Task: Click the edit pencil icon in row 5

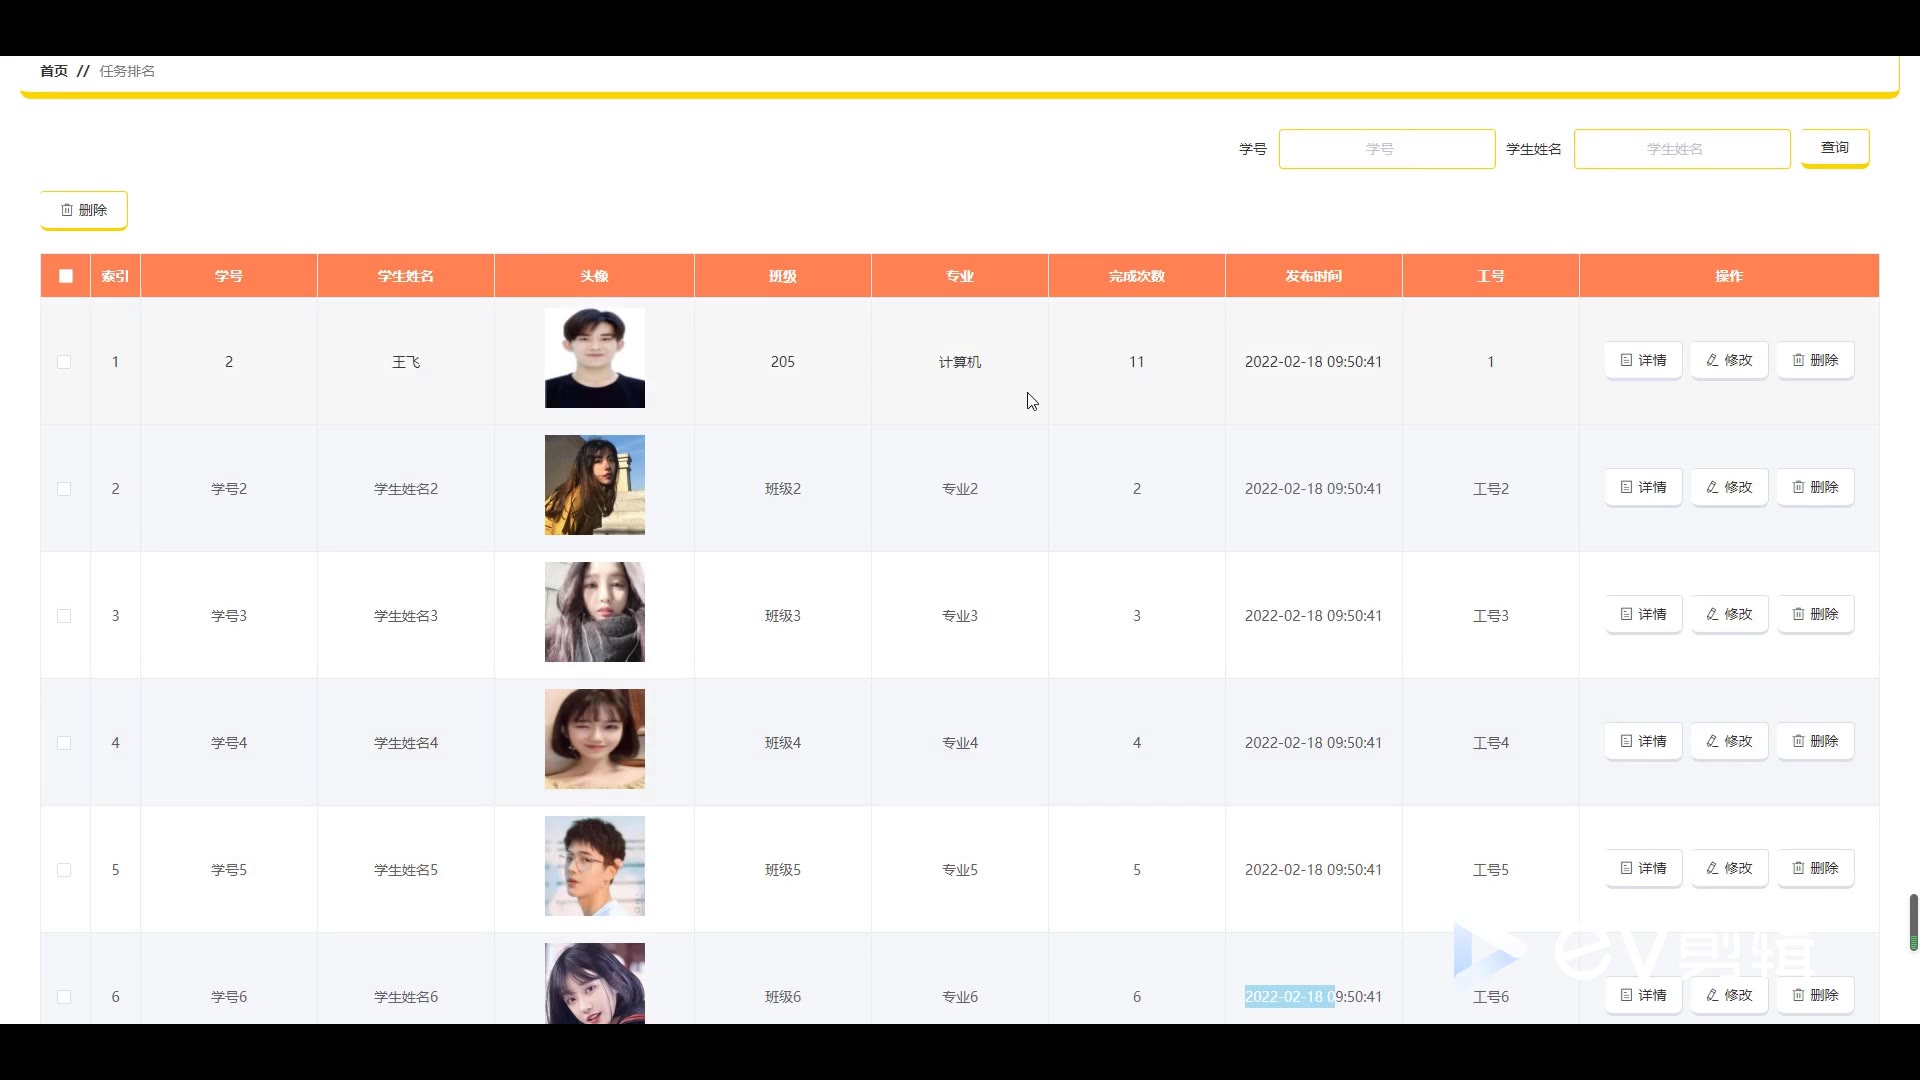Action: click(1712, 868)
